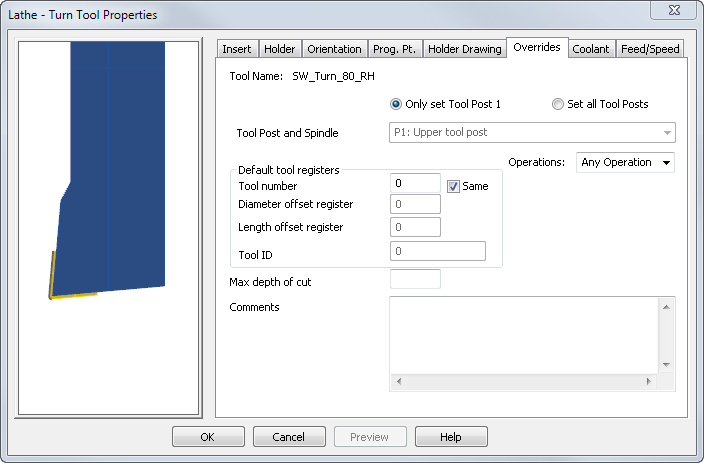This screenshot has height=463, width=704.
Task: Expand the Operations dropdown
Action: click(625, 163)
